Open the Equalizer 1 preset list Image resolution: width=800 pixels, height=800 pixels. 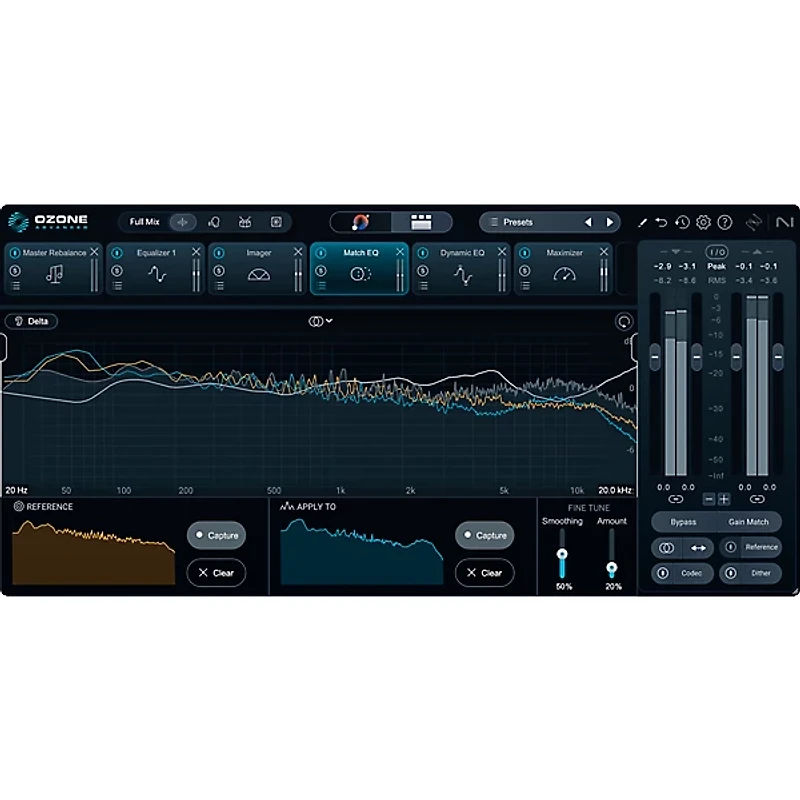coord(117,286)
